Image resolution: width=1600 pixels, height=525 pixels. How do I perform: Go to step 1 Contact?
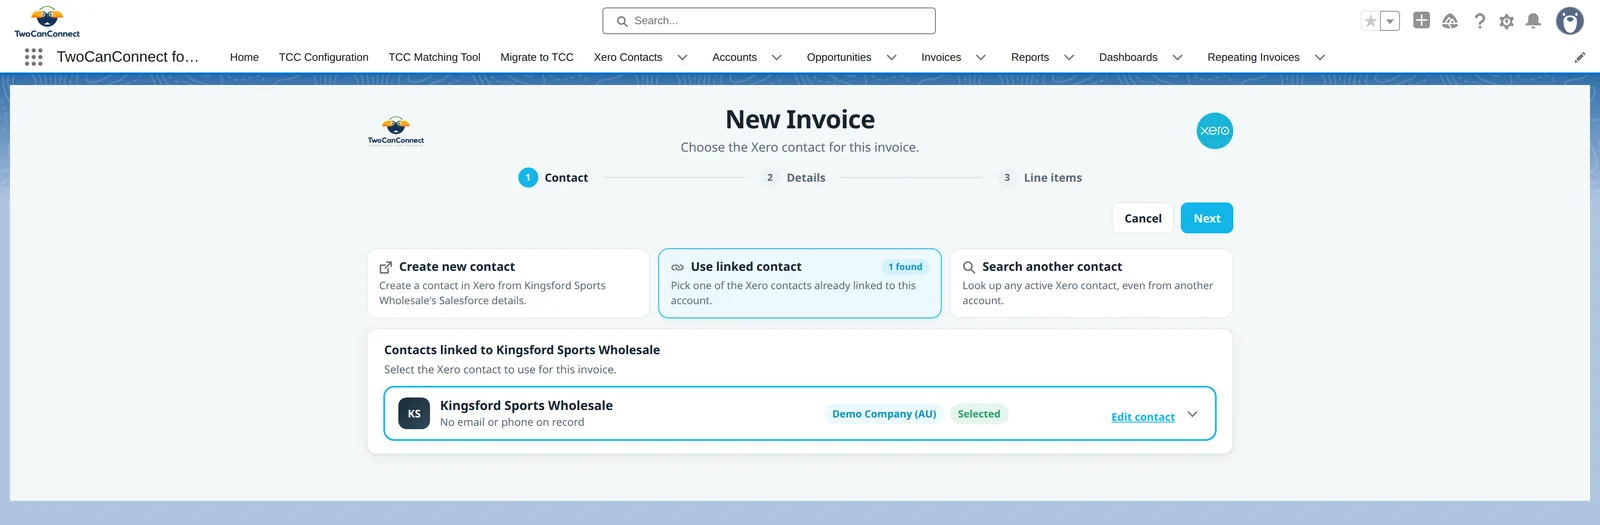coord(553,177)
